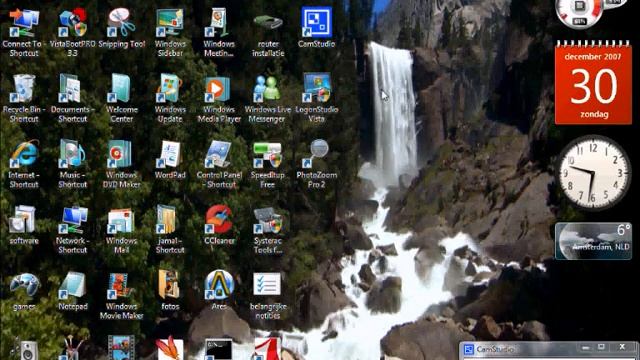Select the LogonStudio Vista icon
640x360 pixels.
pos(316,87)
